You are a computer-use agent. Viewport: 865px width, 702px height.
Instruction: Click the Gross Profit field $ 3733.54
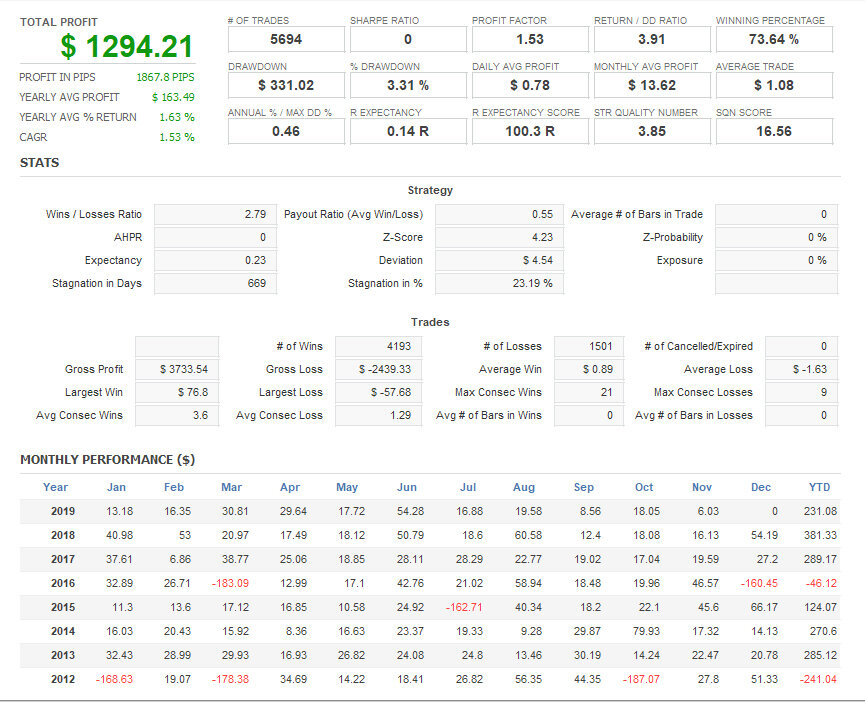click(x=177, y=369)
